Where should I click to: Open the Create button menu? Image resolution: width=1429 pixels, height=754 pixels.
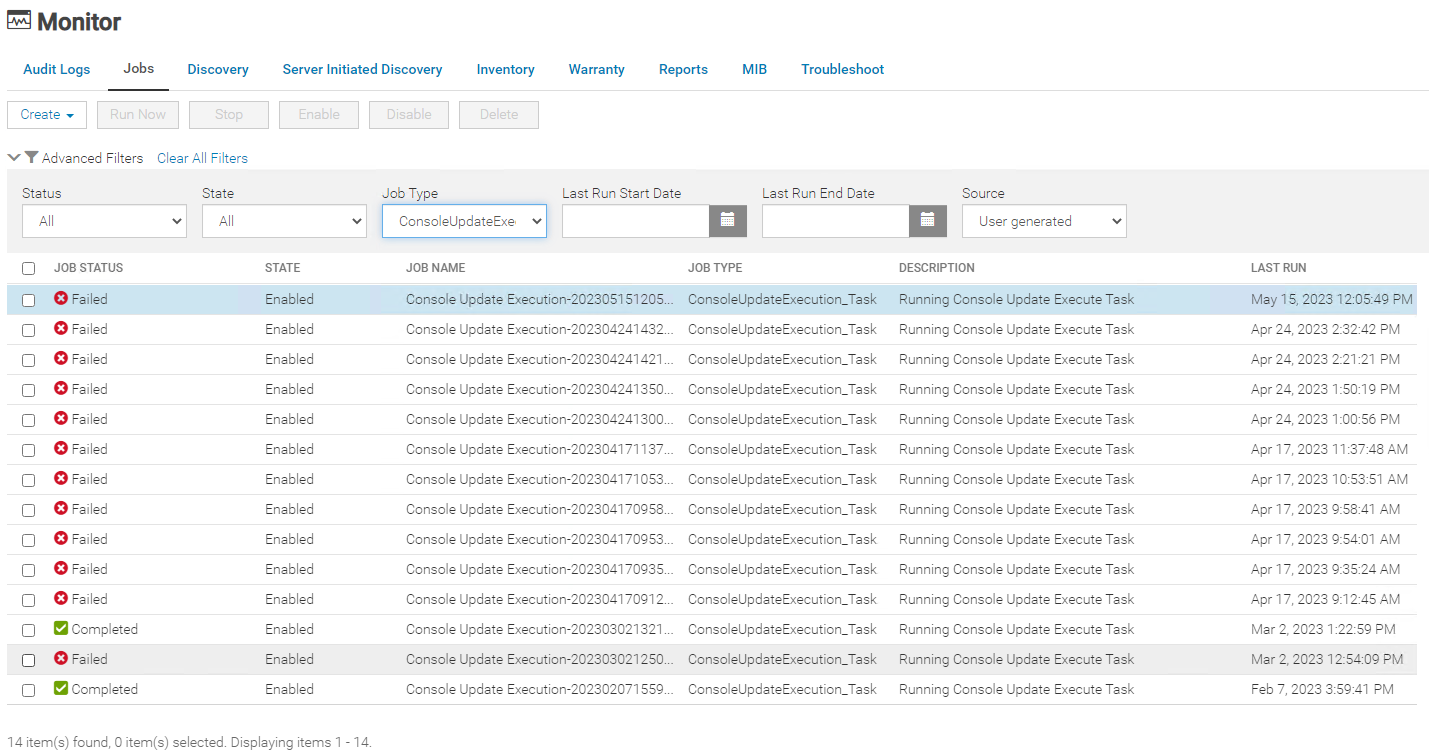47,115
